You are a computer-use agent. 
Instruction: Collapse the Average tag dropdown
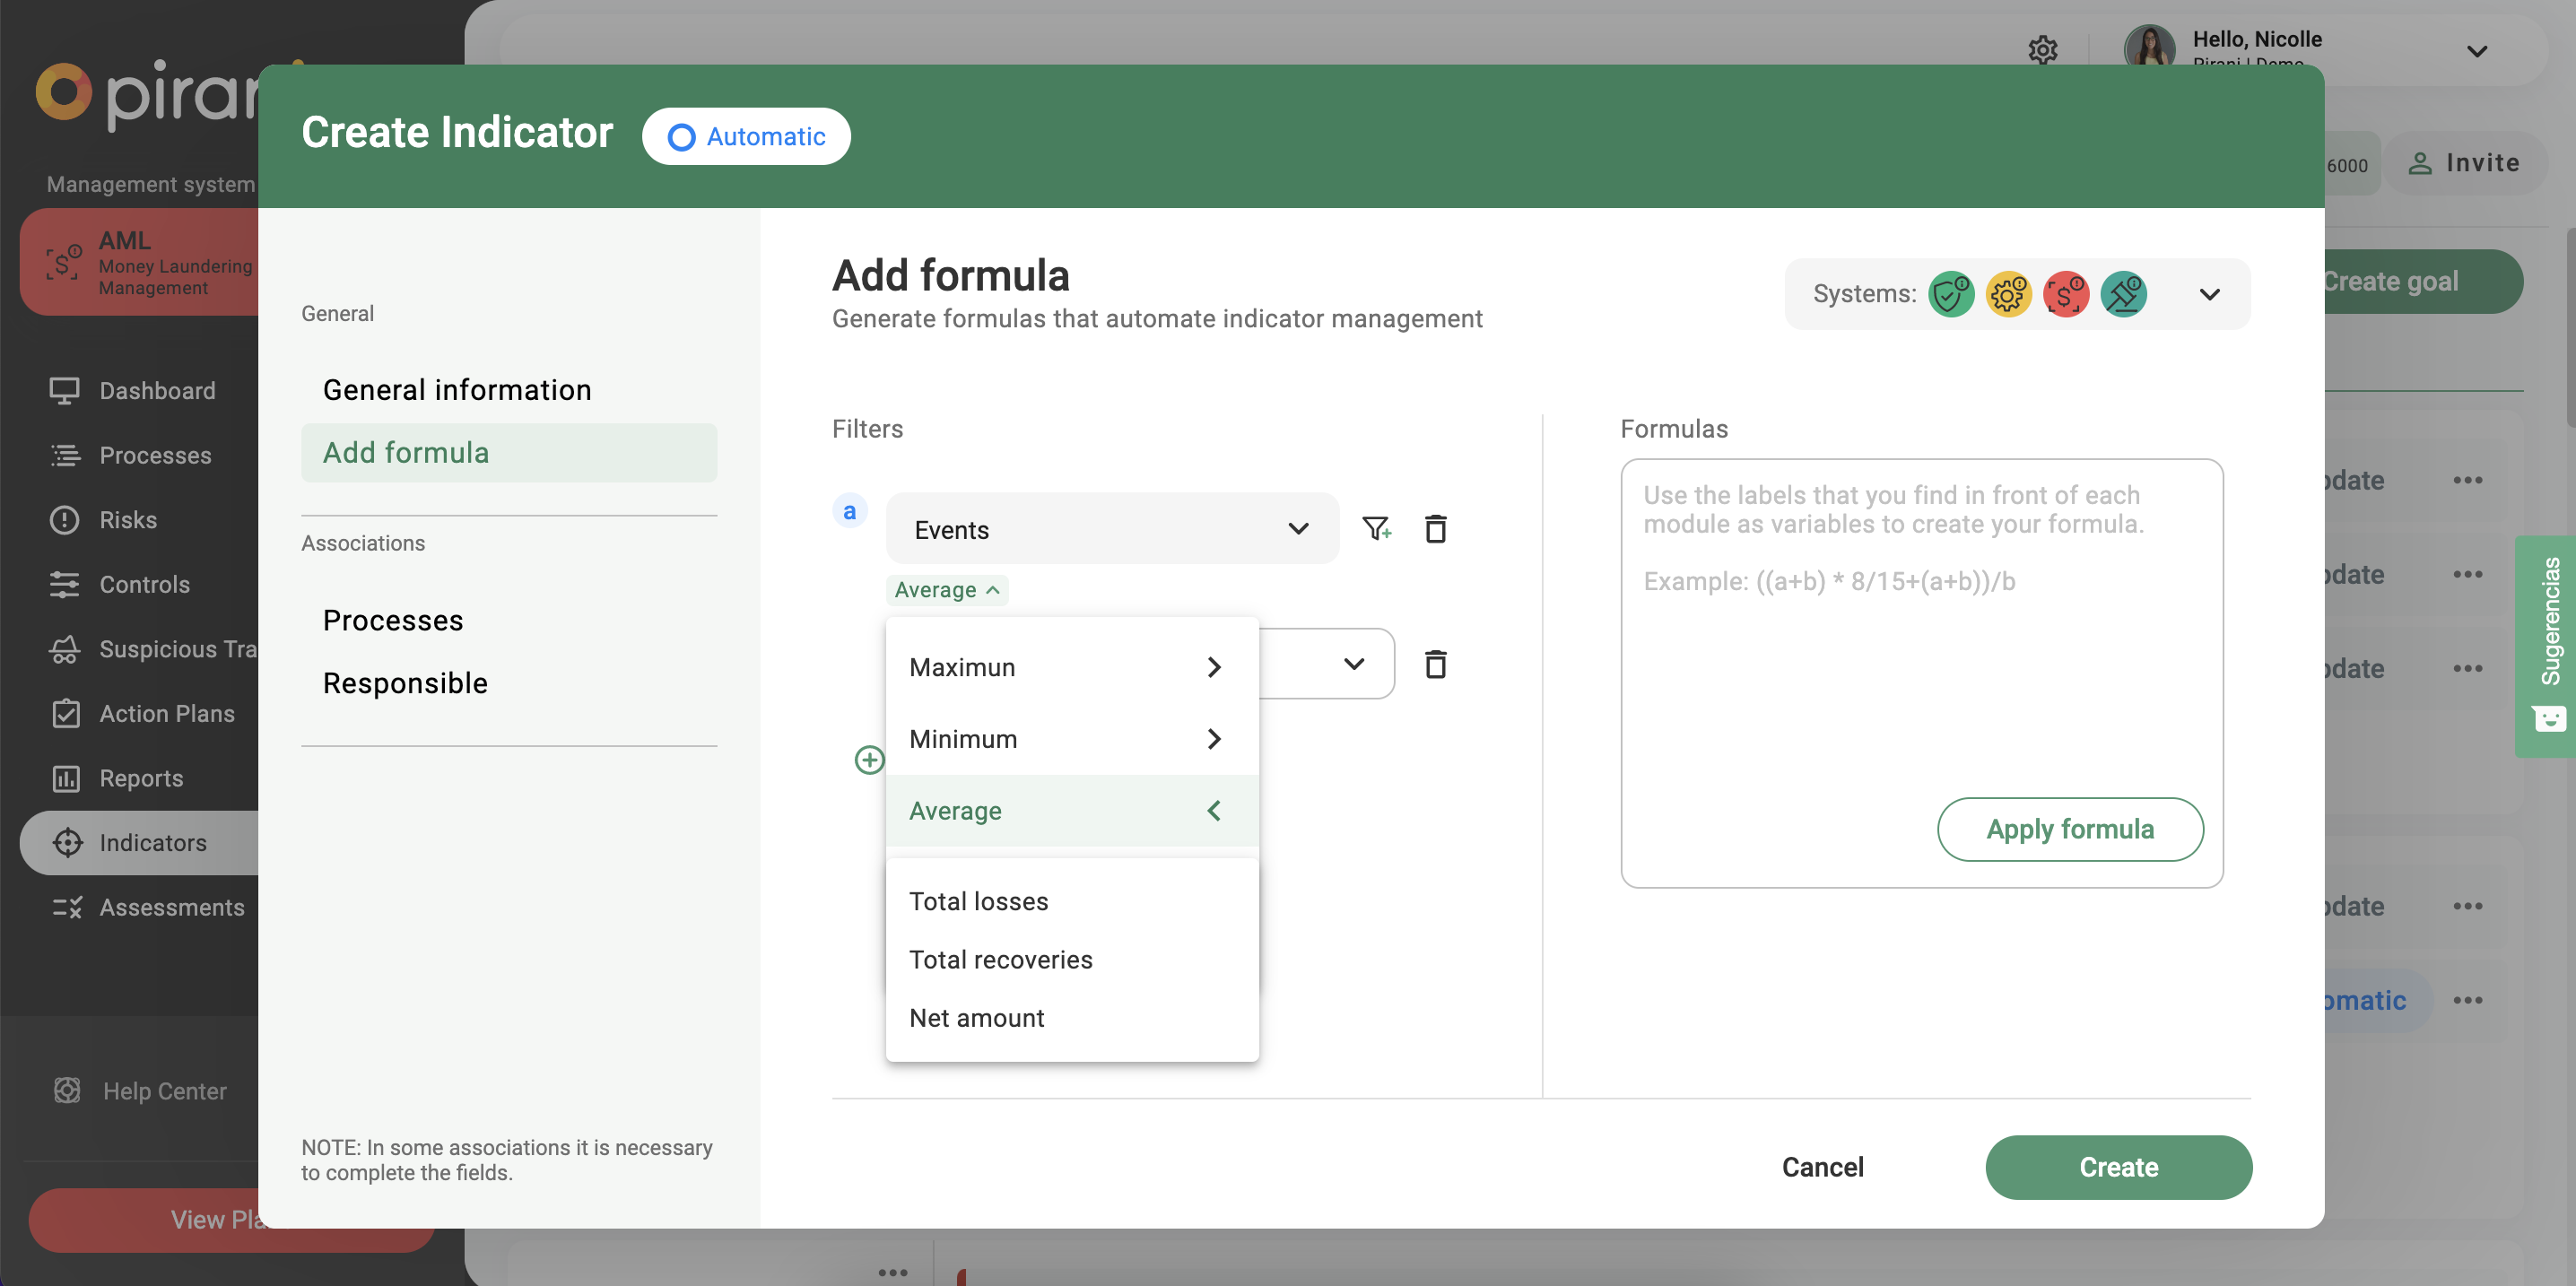[946, 590]
